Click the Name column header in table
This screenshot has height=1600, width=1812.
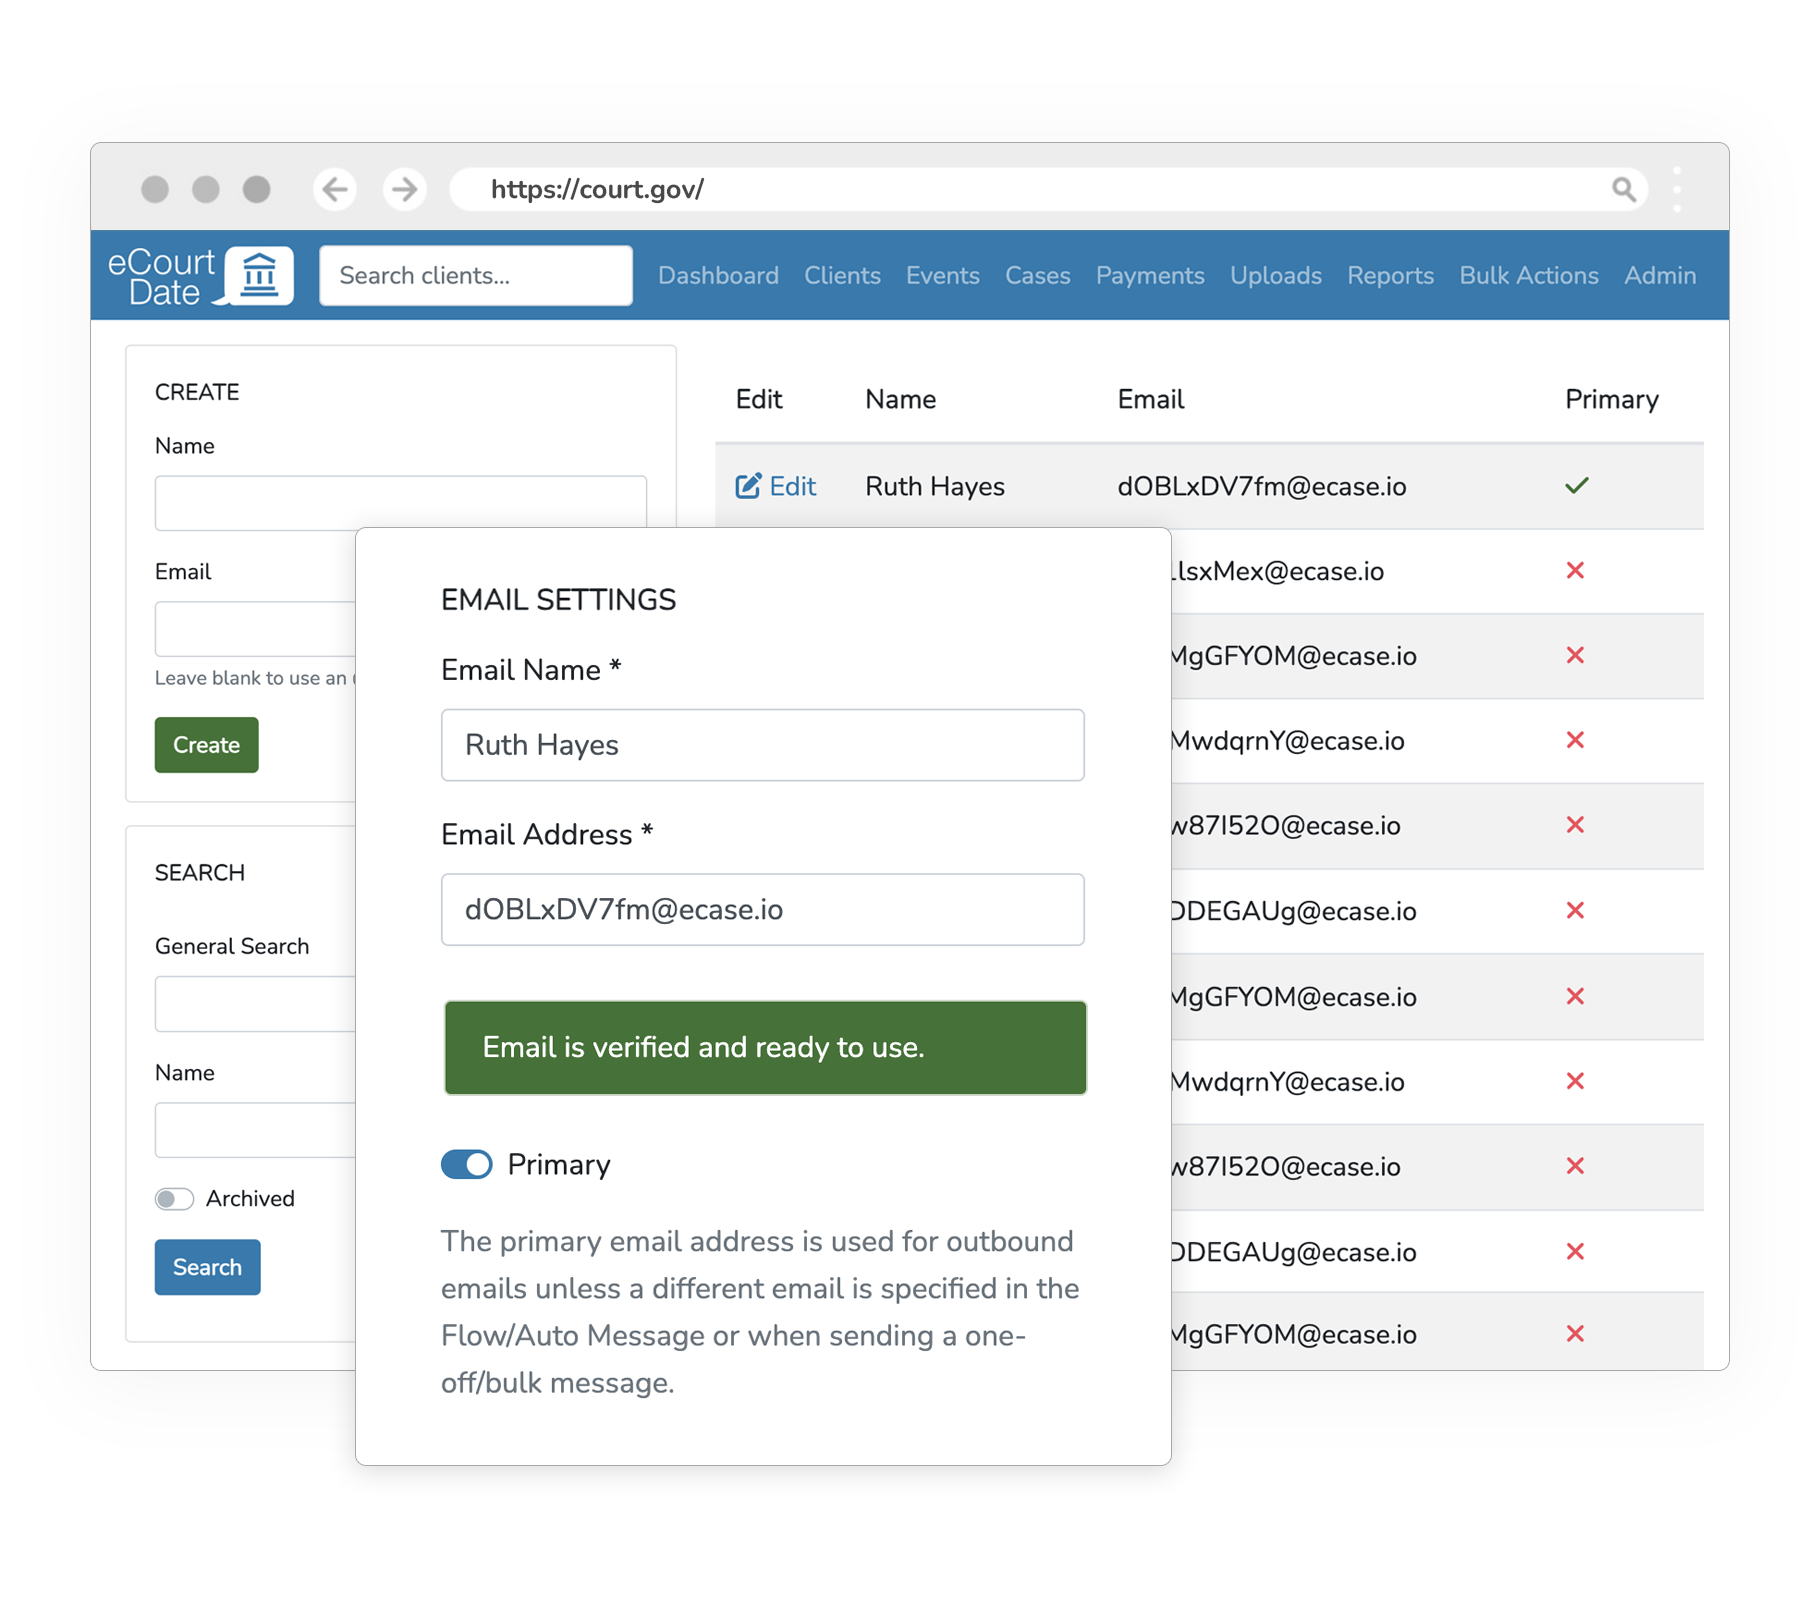[x=900, y=400]
